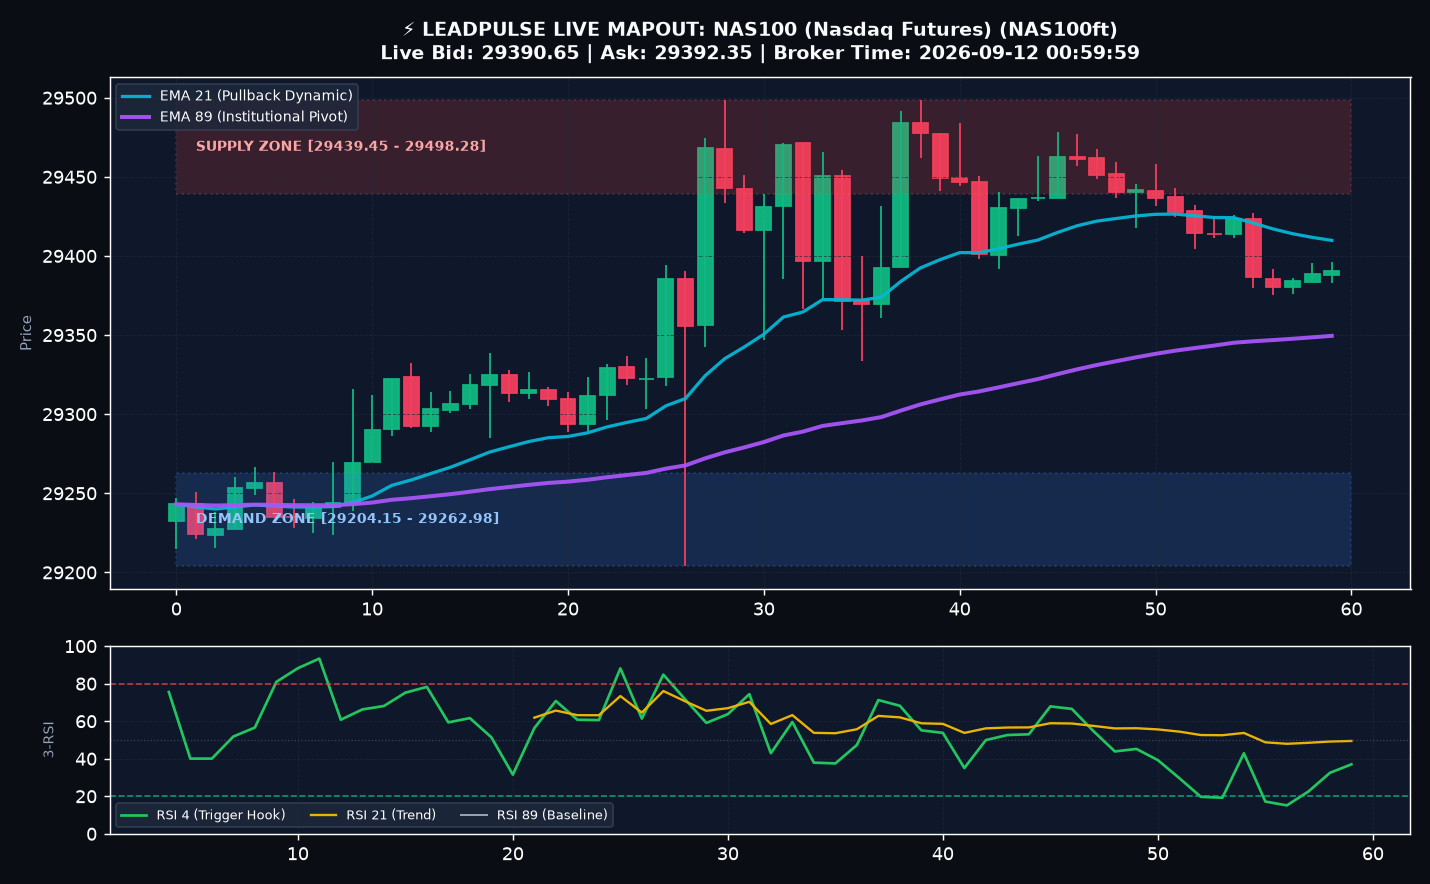Click the 29250 price axis tick
The height and width of the screenshot is (884, 1430).
click(70, 494)
